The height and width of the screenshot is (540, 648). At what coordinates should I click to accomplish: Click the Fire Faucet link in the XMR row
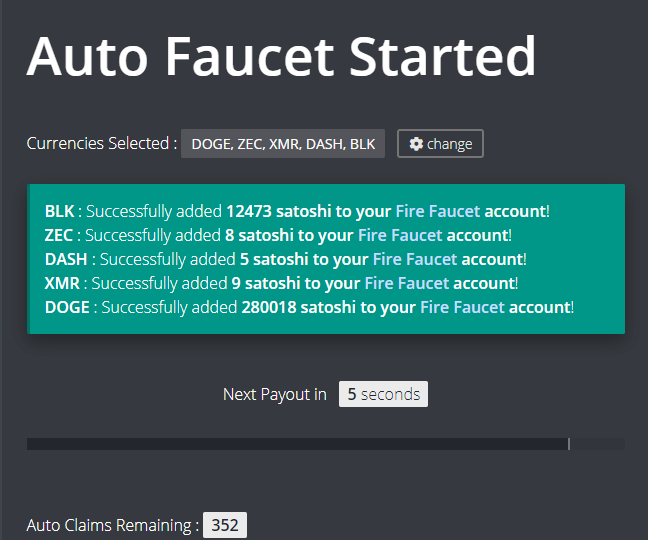pos(406,284)
